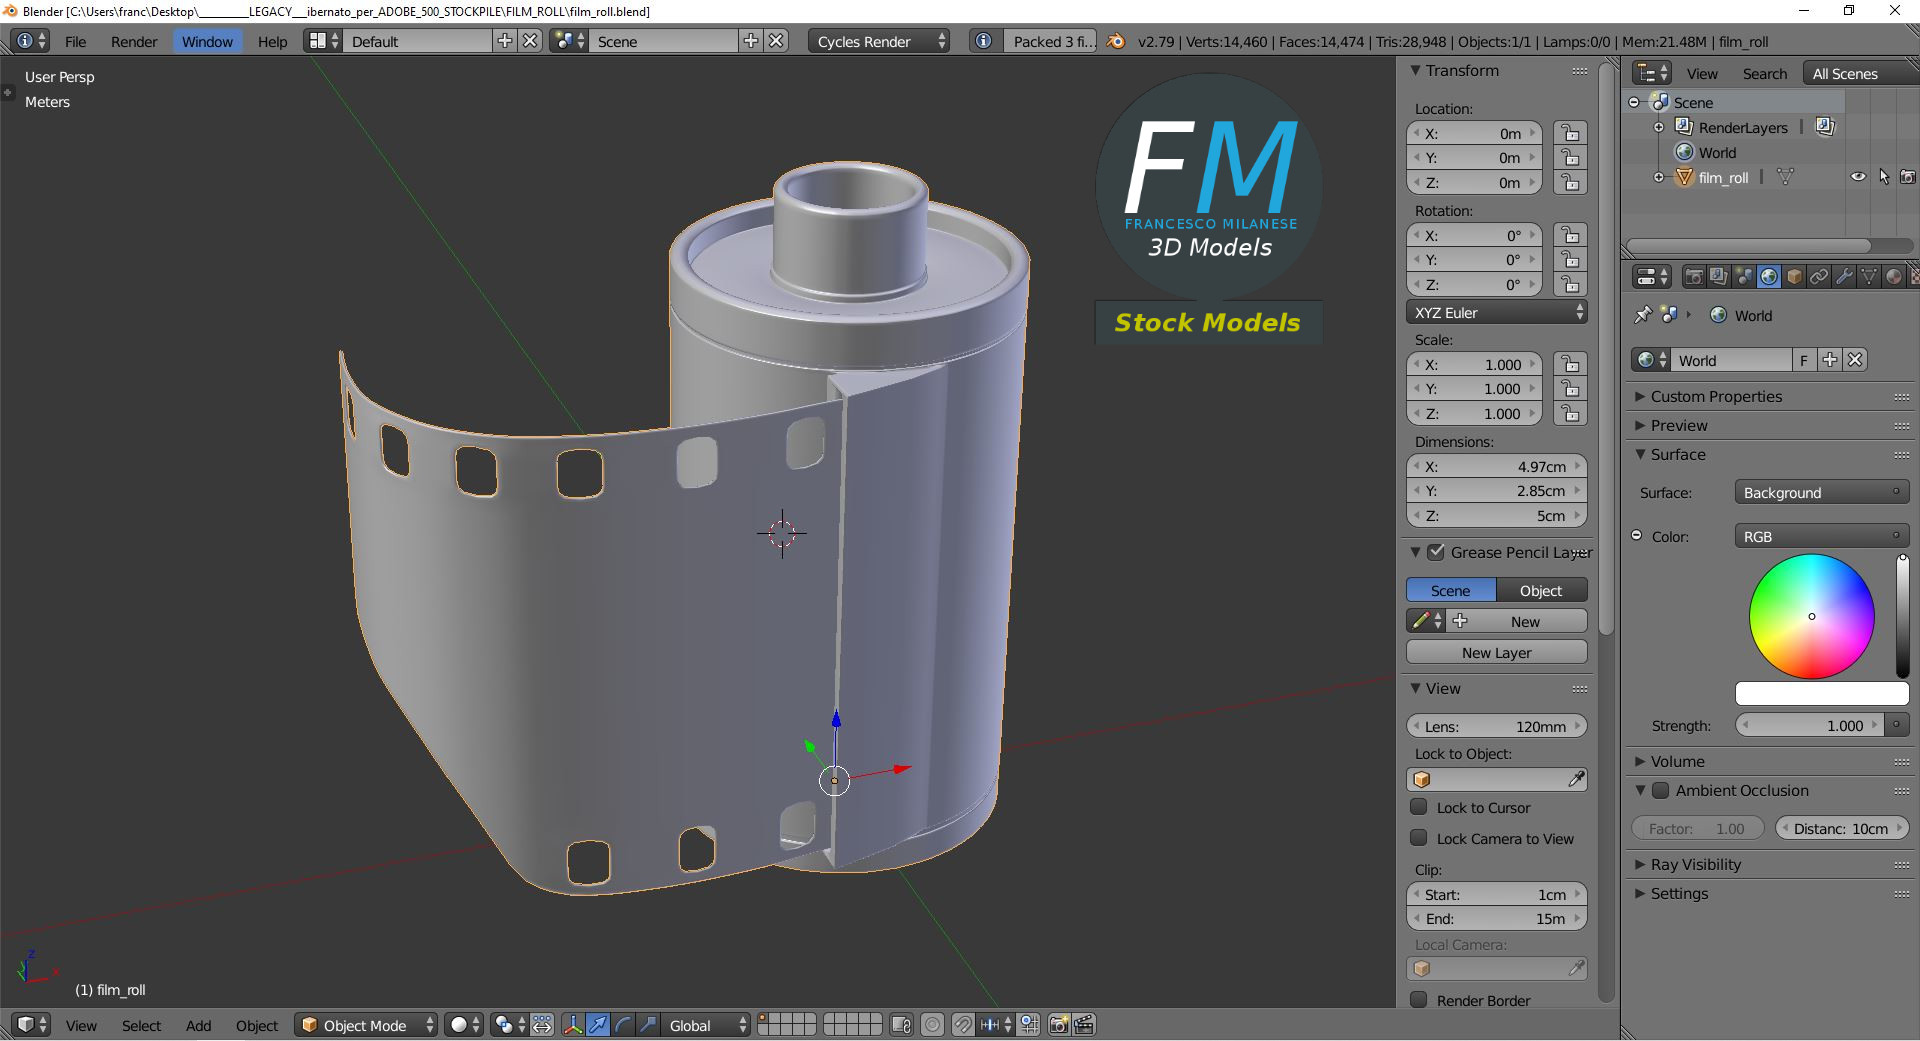Click the New grease pencil button
Viewport: 1920px width, 1041px height.
point(1517,621)
